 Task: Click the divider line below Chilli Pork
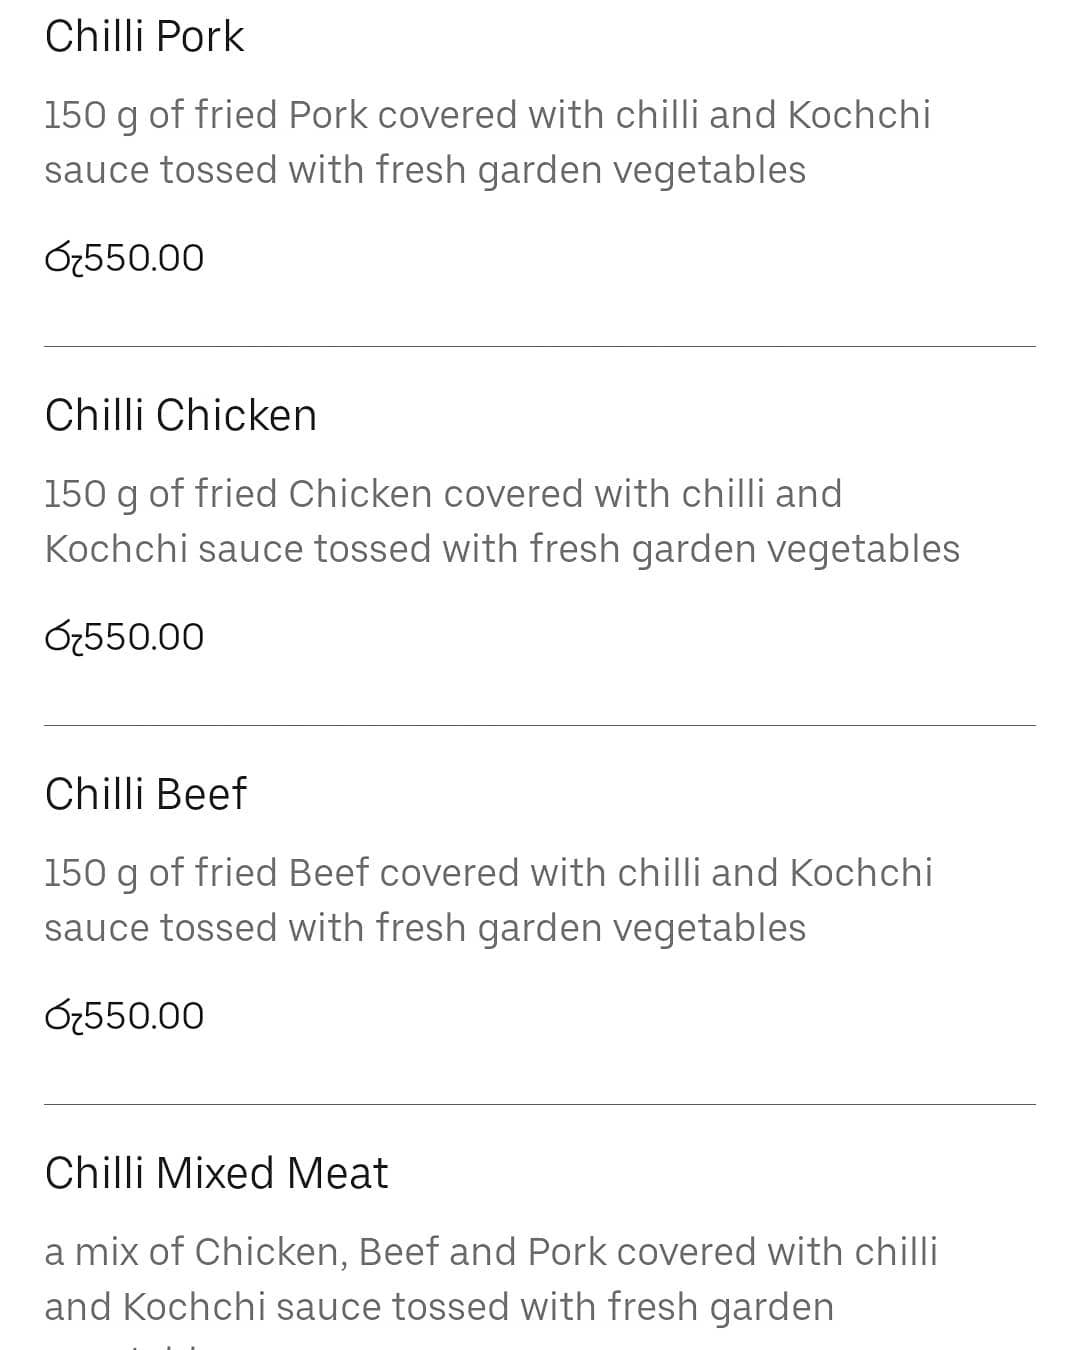point(540,347)
